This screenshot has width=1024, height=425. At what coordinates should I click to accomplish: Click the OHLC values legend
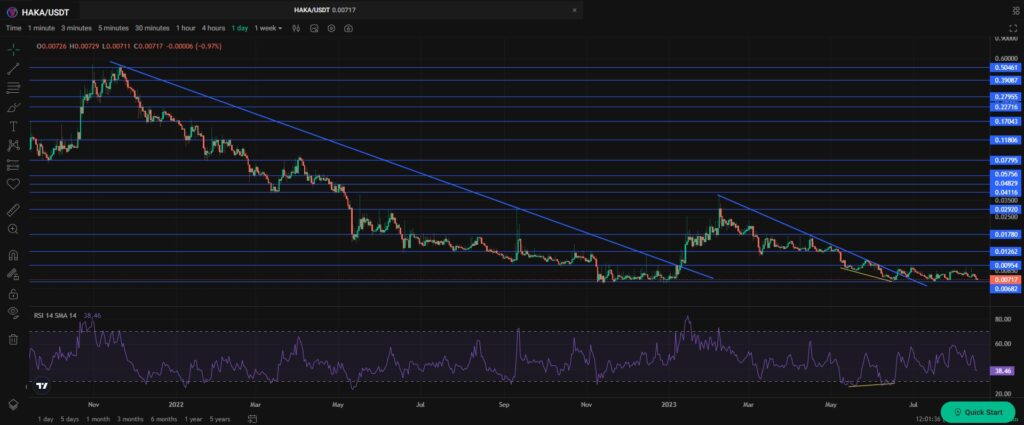click(129, 47)
